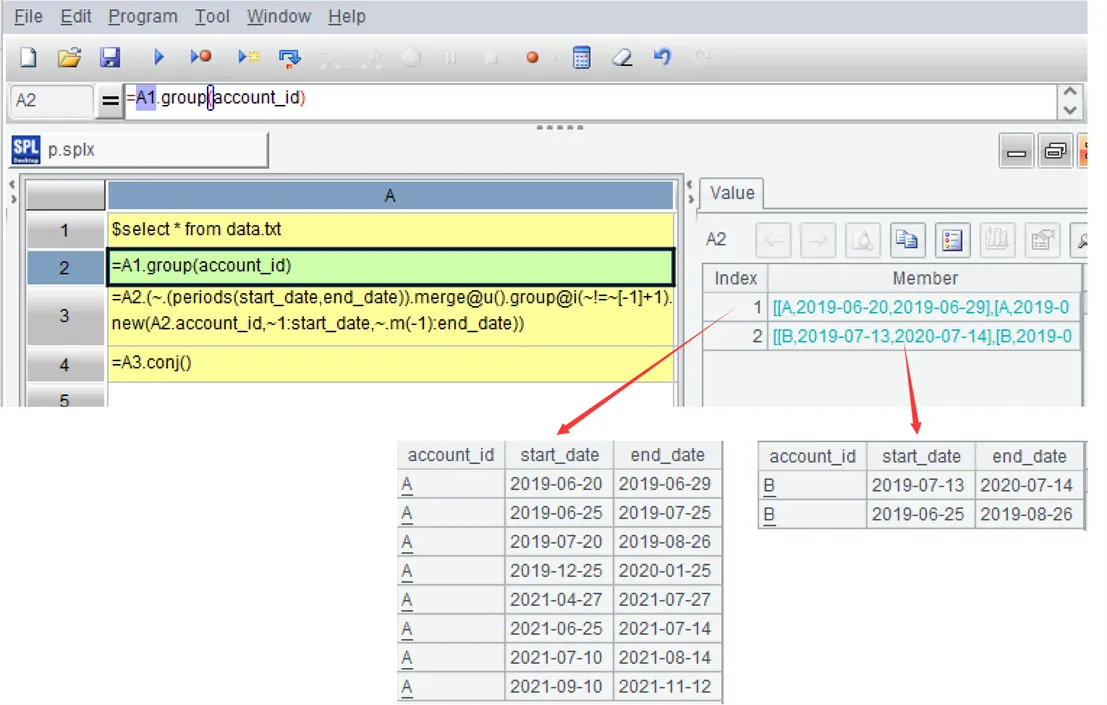Click row header 1

(64, 230)
